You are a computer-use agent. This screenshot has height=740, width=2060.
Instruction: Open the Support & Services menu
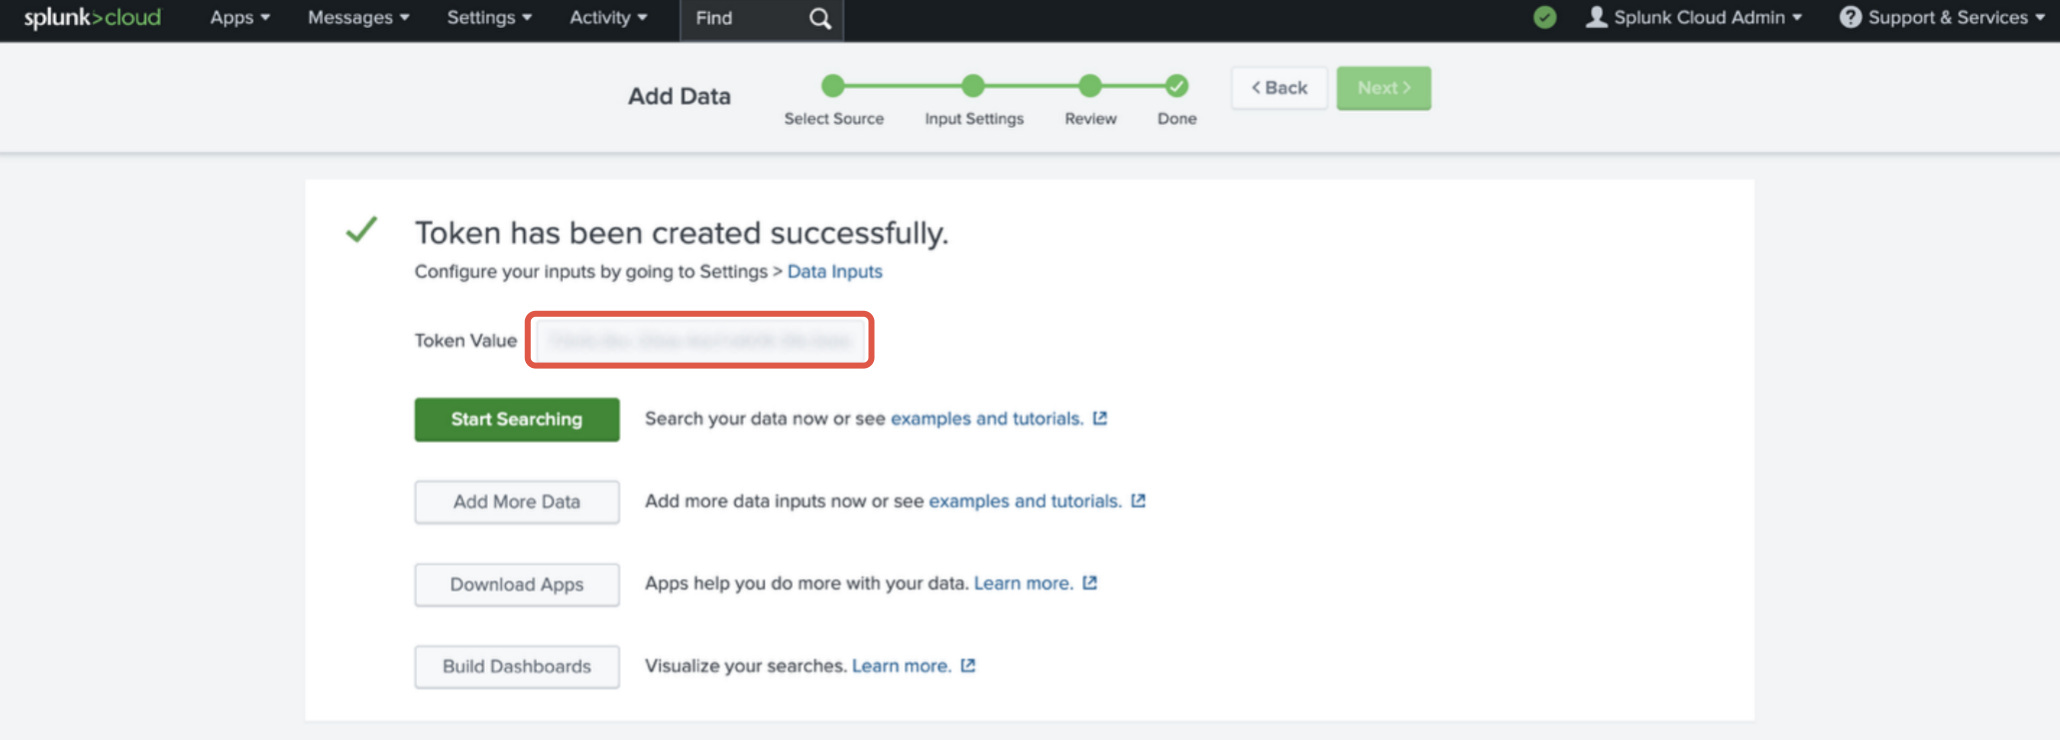[1942, 18]
